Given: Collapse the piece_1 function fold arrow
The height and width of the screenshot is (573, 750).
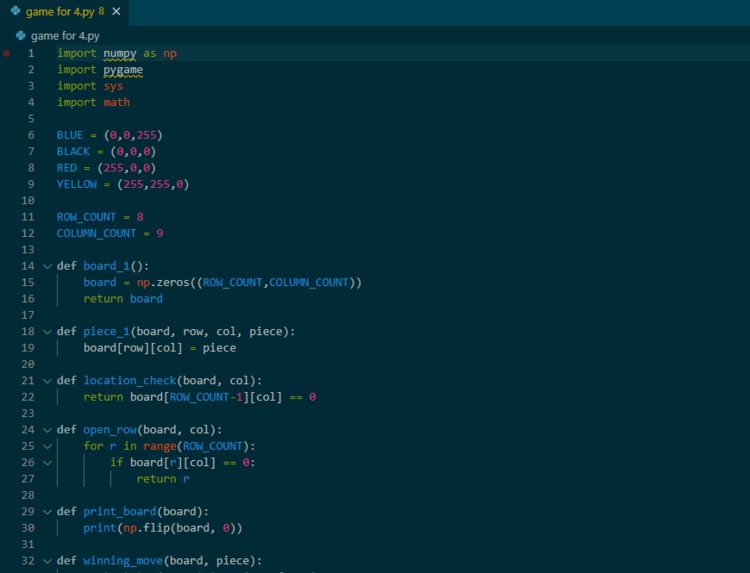Looking at the screenshot, I should tap(47, 332).
